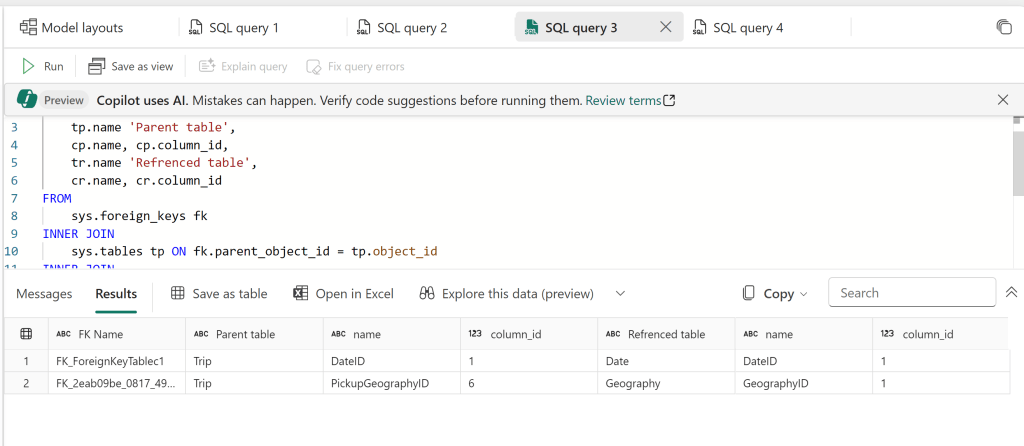Viewport: 1024px width, 446px height.
Task: Click the Explain query icon
Action: pos(208,66)
